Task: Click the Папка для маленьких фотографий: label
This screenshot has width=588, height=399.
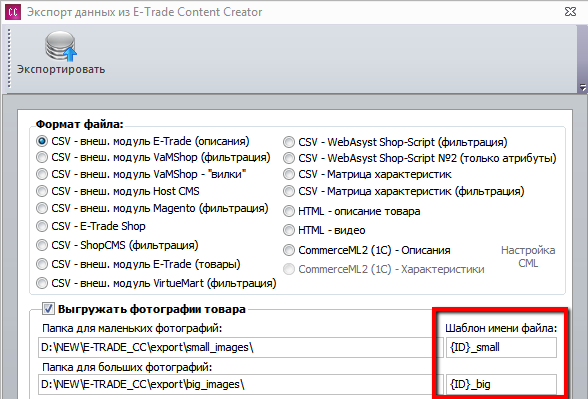Action: click(x=132, y=328)
